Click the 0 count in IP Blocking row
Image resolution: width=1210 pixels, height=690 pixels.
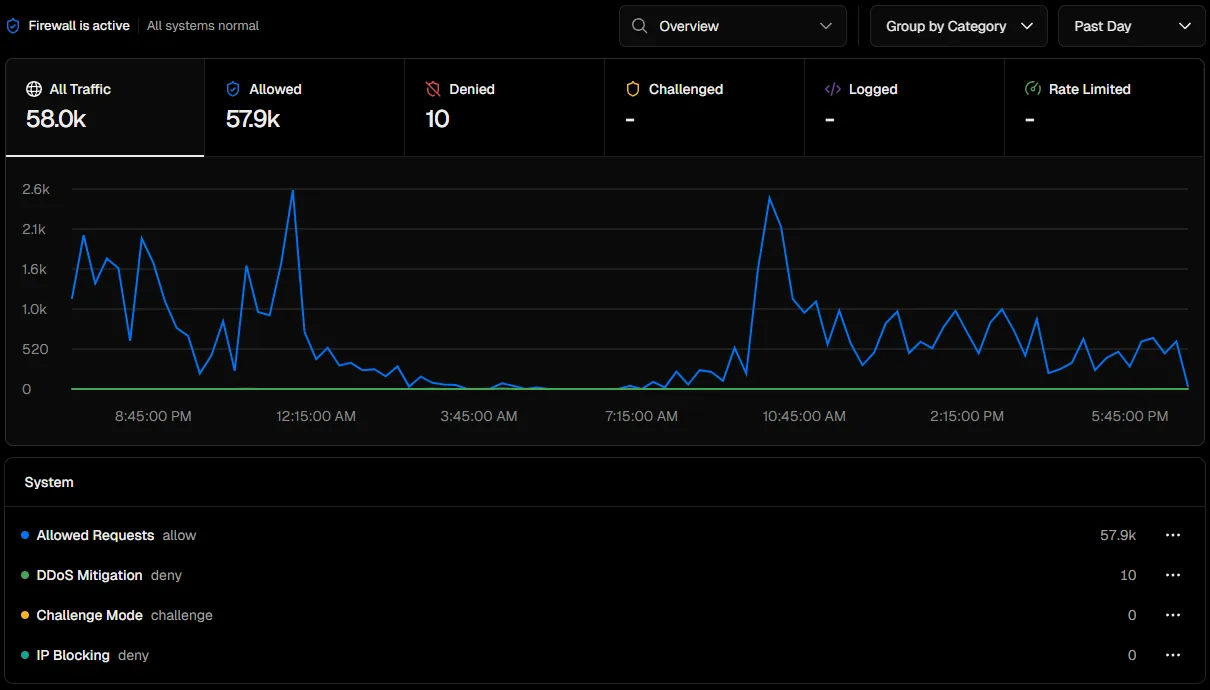(x=1132, y=655)
